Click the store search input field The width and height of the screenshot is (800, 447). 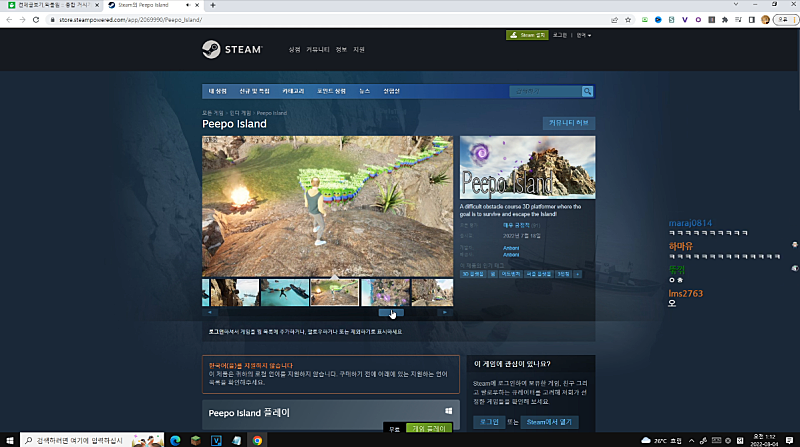(545, 91)
